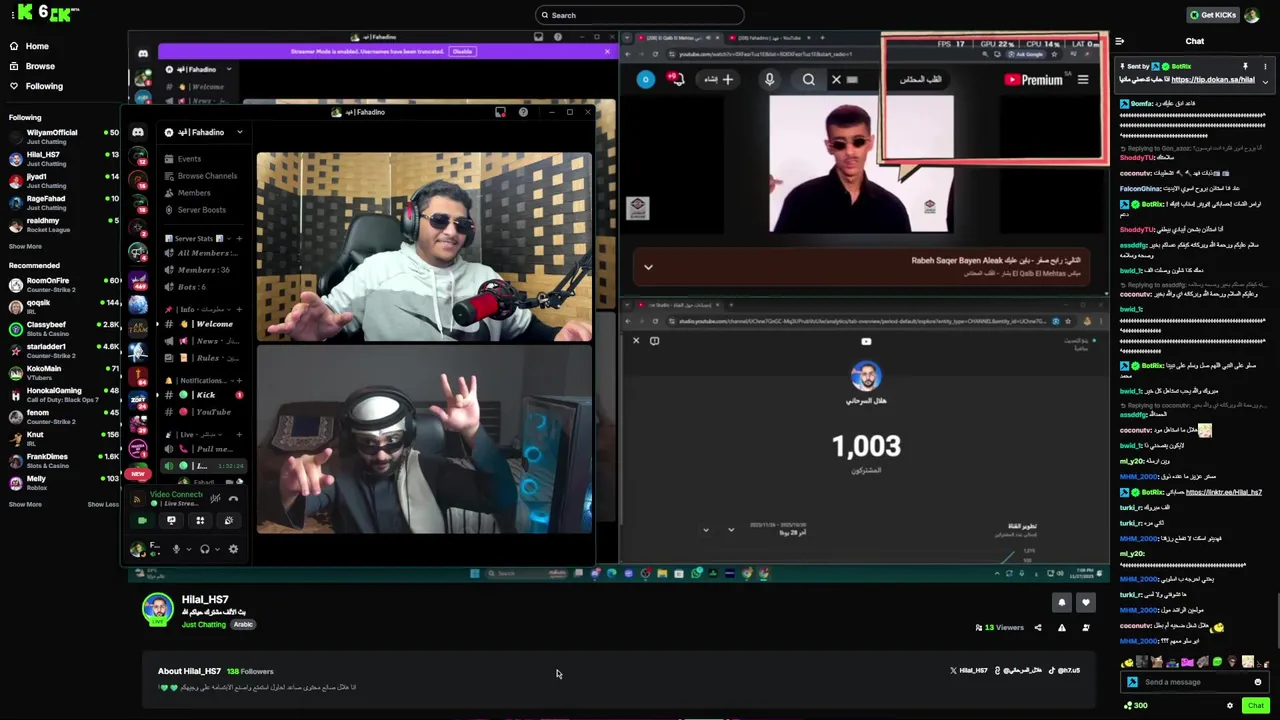Open Browse in Kick sidebar
The height and width of the screenshot is (720, 1280).
32,66
